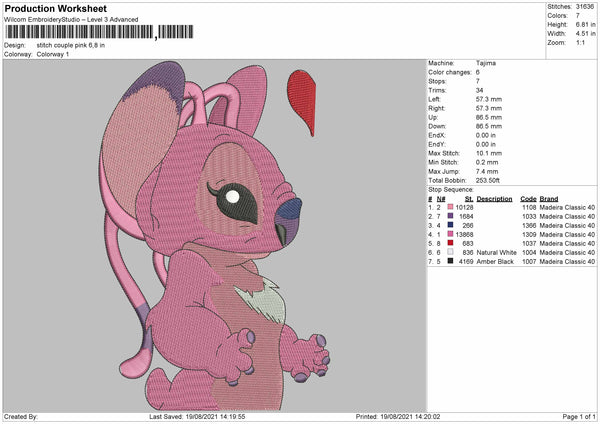Click the 'Colorway 1' value

point(53,54)
